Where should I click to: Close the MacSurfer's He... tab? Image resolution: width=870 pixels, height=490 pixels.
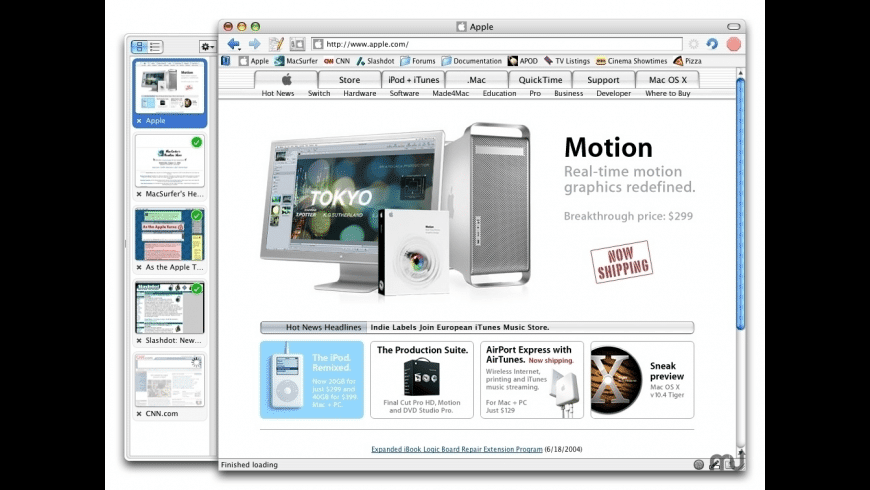pyautogui.click(x=139, y=194)
